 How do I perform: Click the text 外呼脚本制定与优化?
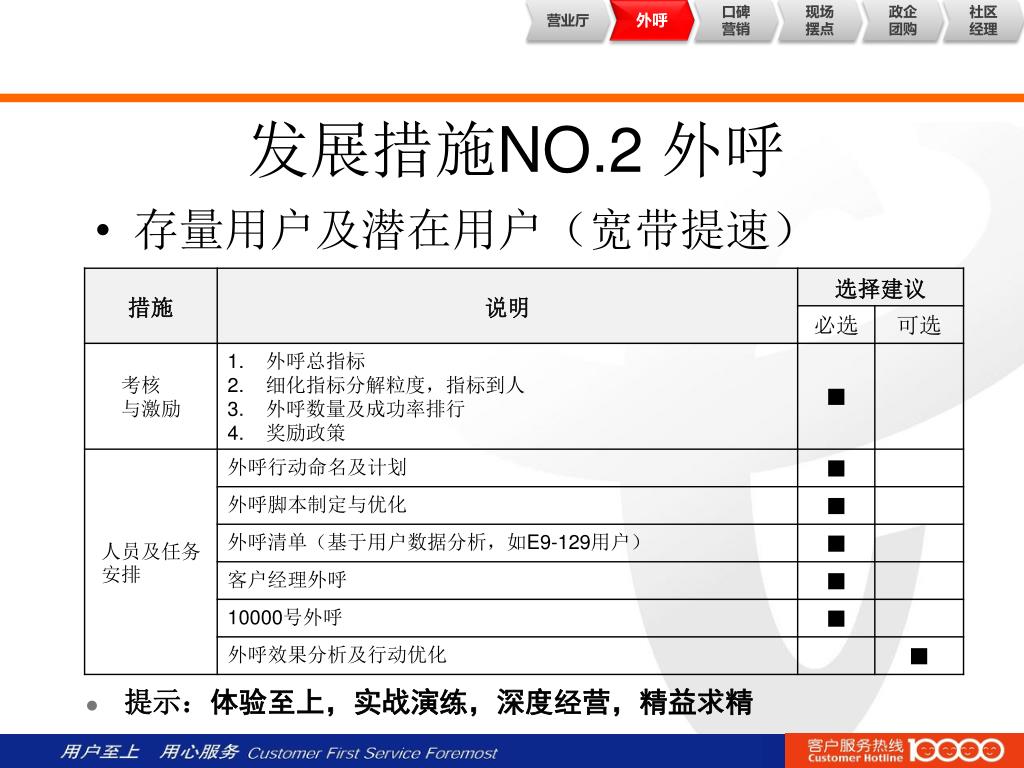tap(317, 505)
